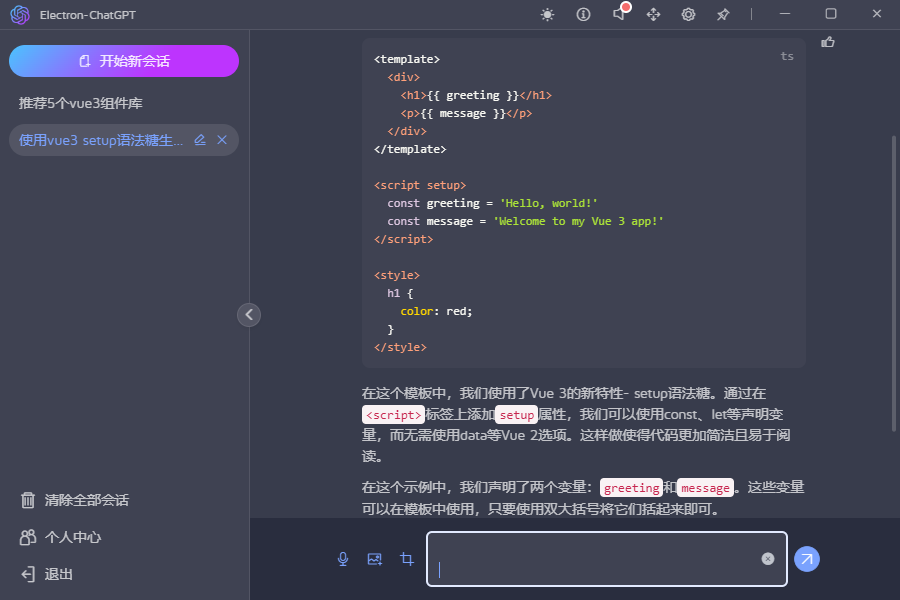
Task: Clear the input with the circled X
Action: (768, 559)
